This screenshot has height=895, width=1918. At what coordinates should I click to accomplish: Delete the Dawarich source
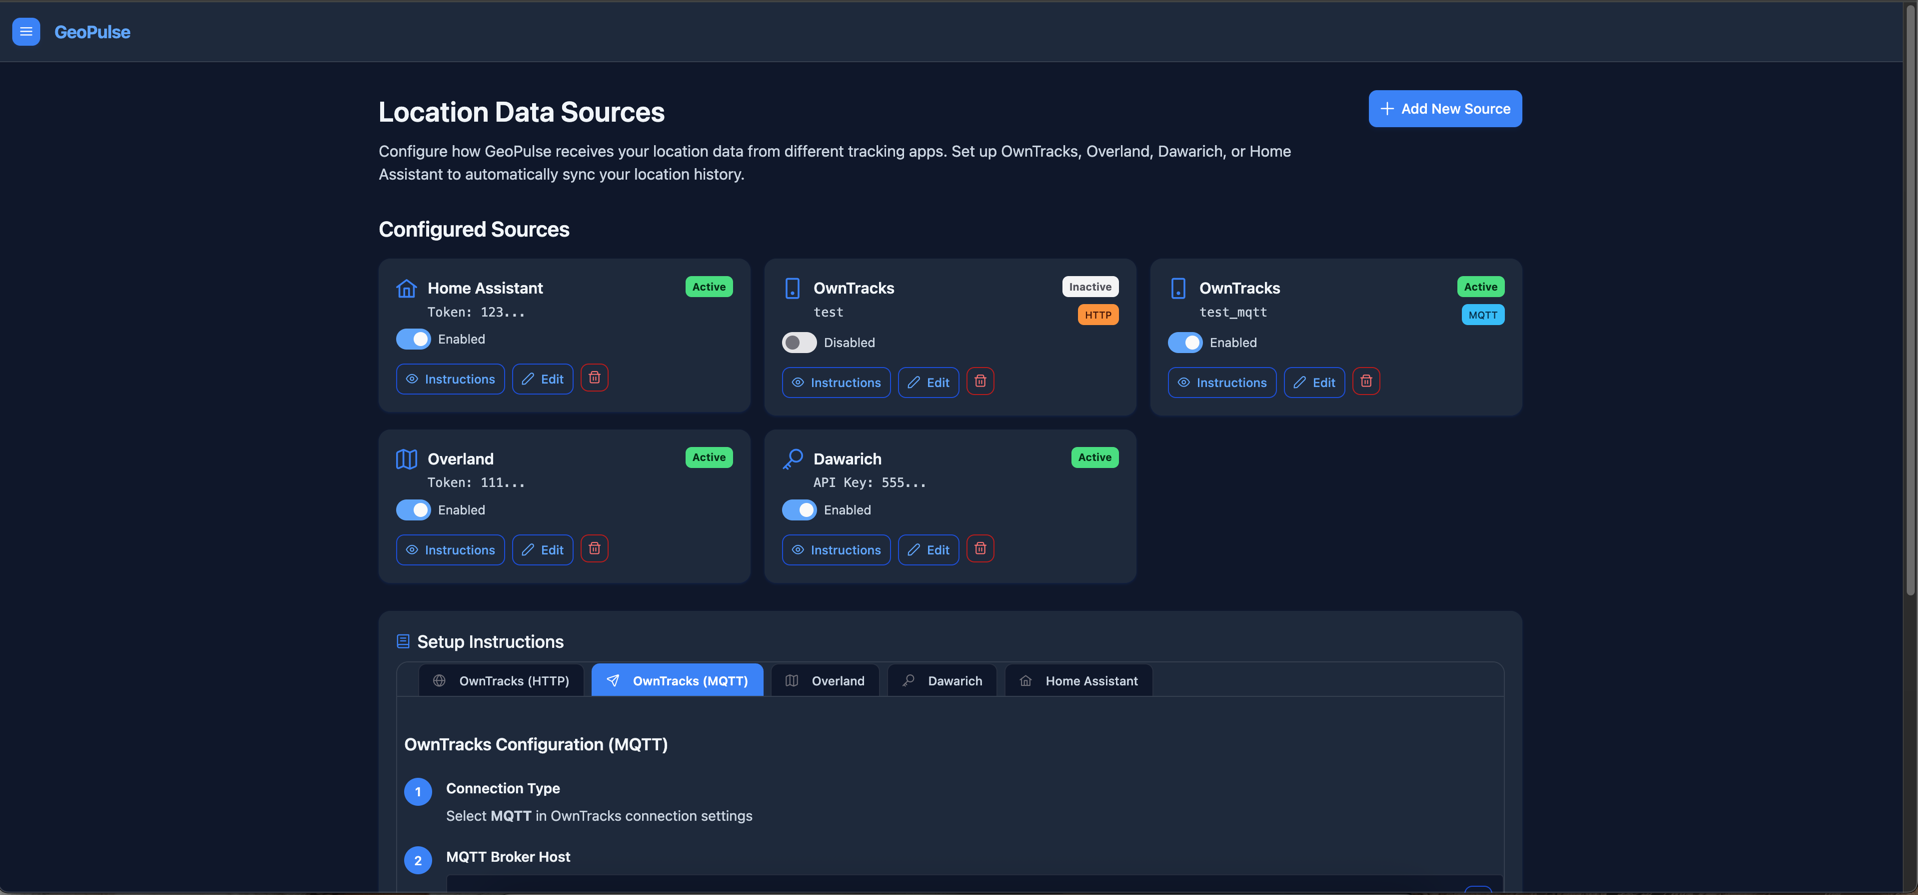click(x=981, y=549)
